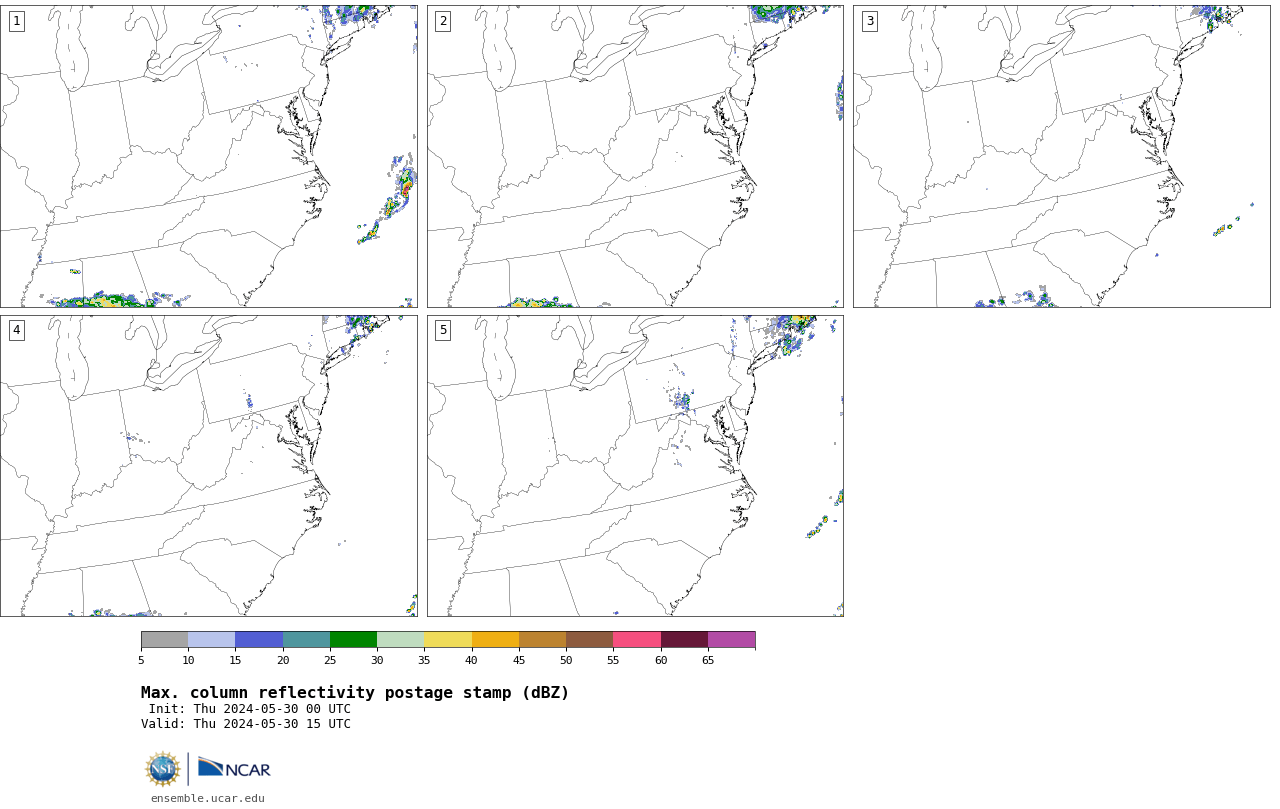
Task: Click the NSF logo
Action: coord(163,769)
